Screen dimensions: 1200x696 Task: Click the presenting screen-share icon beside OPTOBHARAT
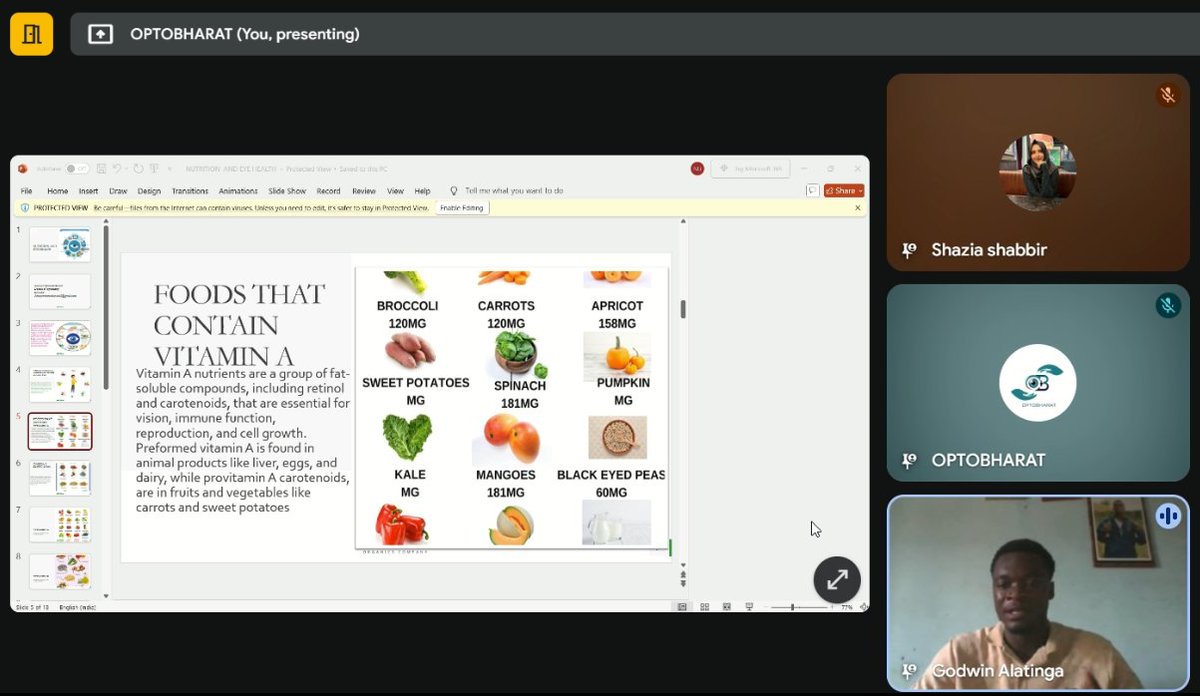100,34
